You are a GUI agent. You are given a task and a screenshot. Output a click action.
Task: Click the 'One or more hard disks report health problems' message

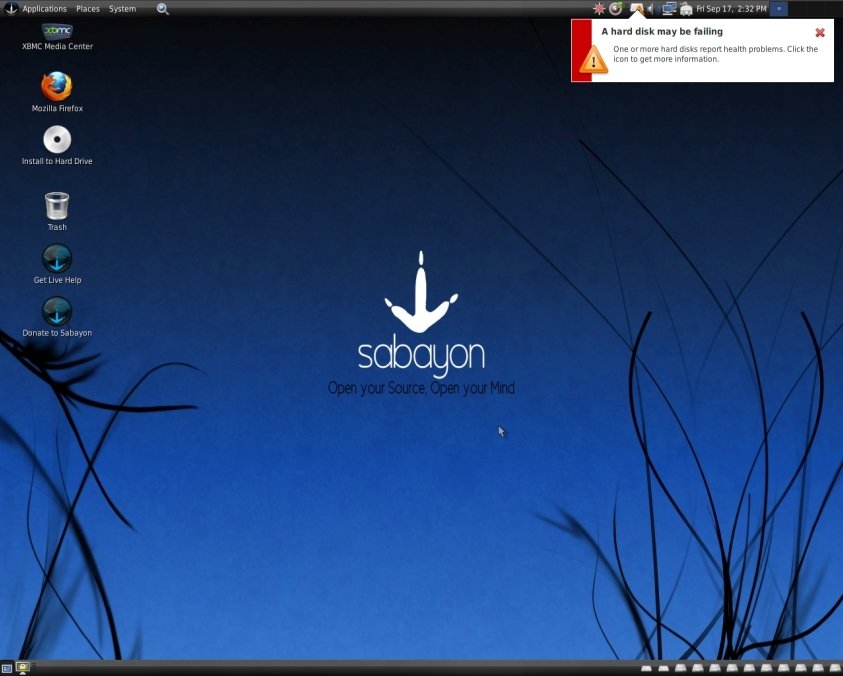[x=715, y=54]
